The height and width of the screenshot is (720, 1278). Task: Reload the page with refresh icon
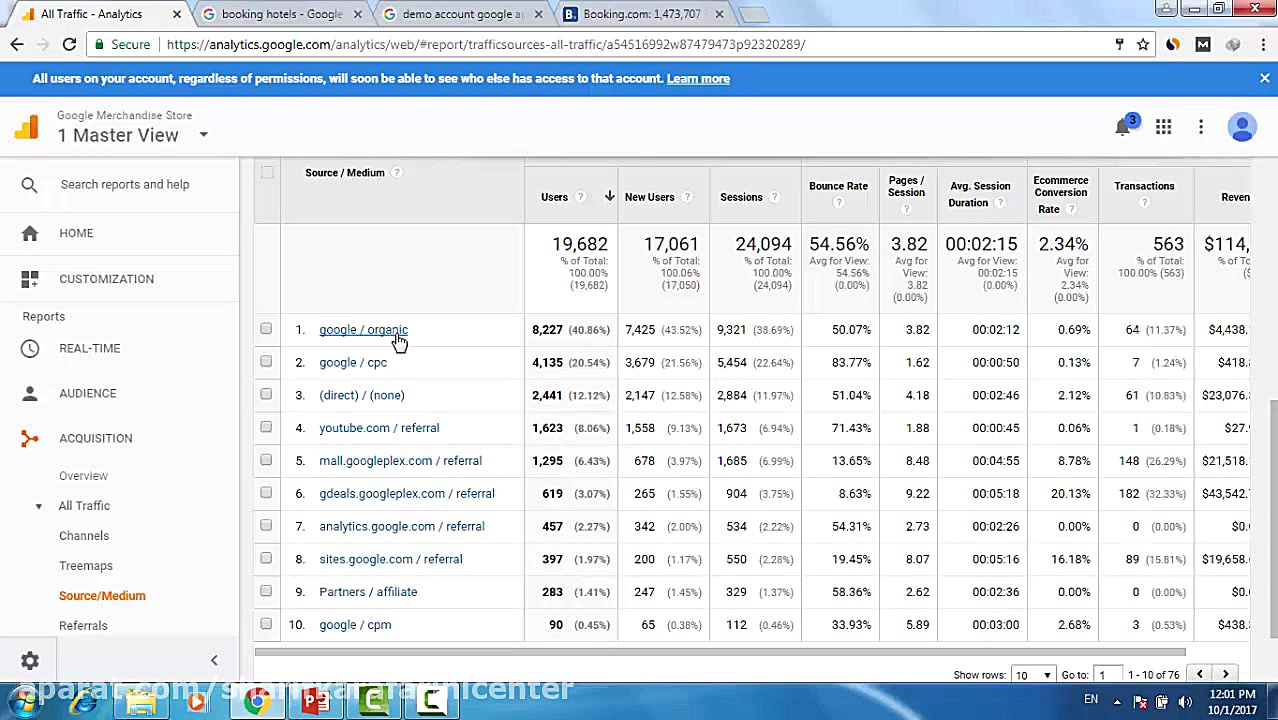(x=69, y=44)
